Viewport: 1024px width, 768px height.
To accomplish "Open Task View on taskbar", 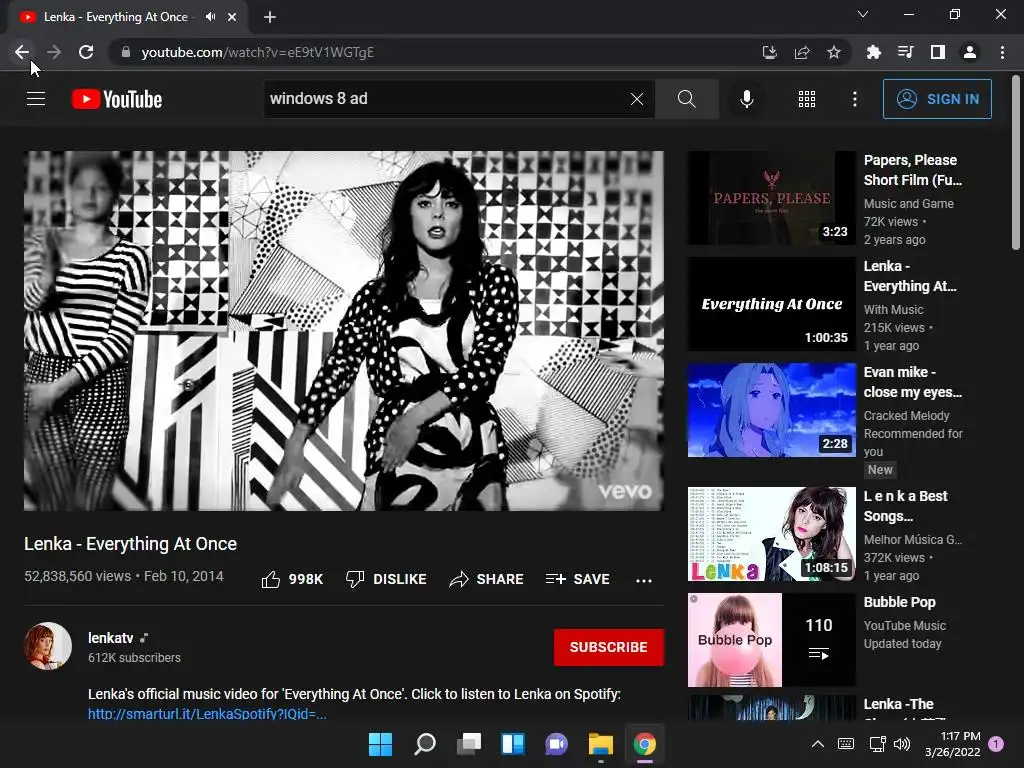I will [x=468, y=744].
